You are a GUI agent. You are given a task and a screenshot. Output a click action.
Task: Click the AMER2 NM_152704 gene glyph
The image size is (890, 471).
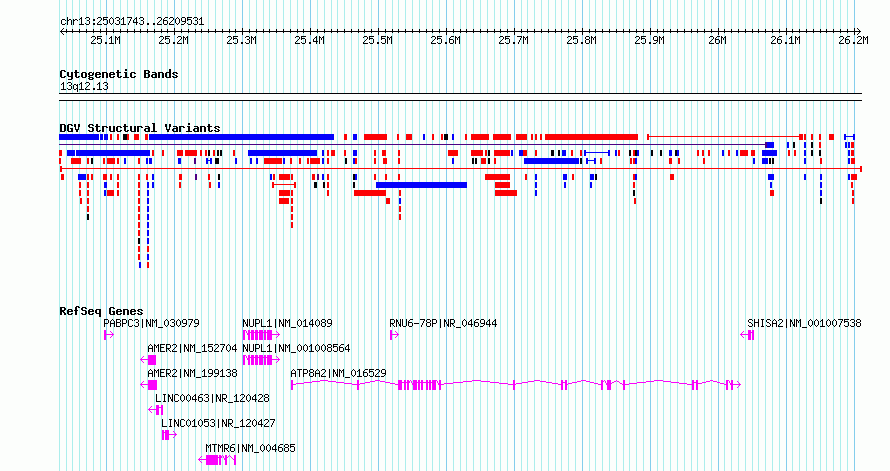148,360
